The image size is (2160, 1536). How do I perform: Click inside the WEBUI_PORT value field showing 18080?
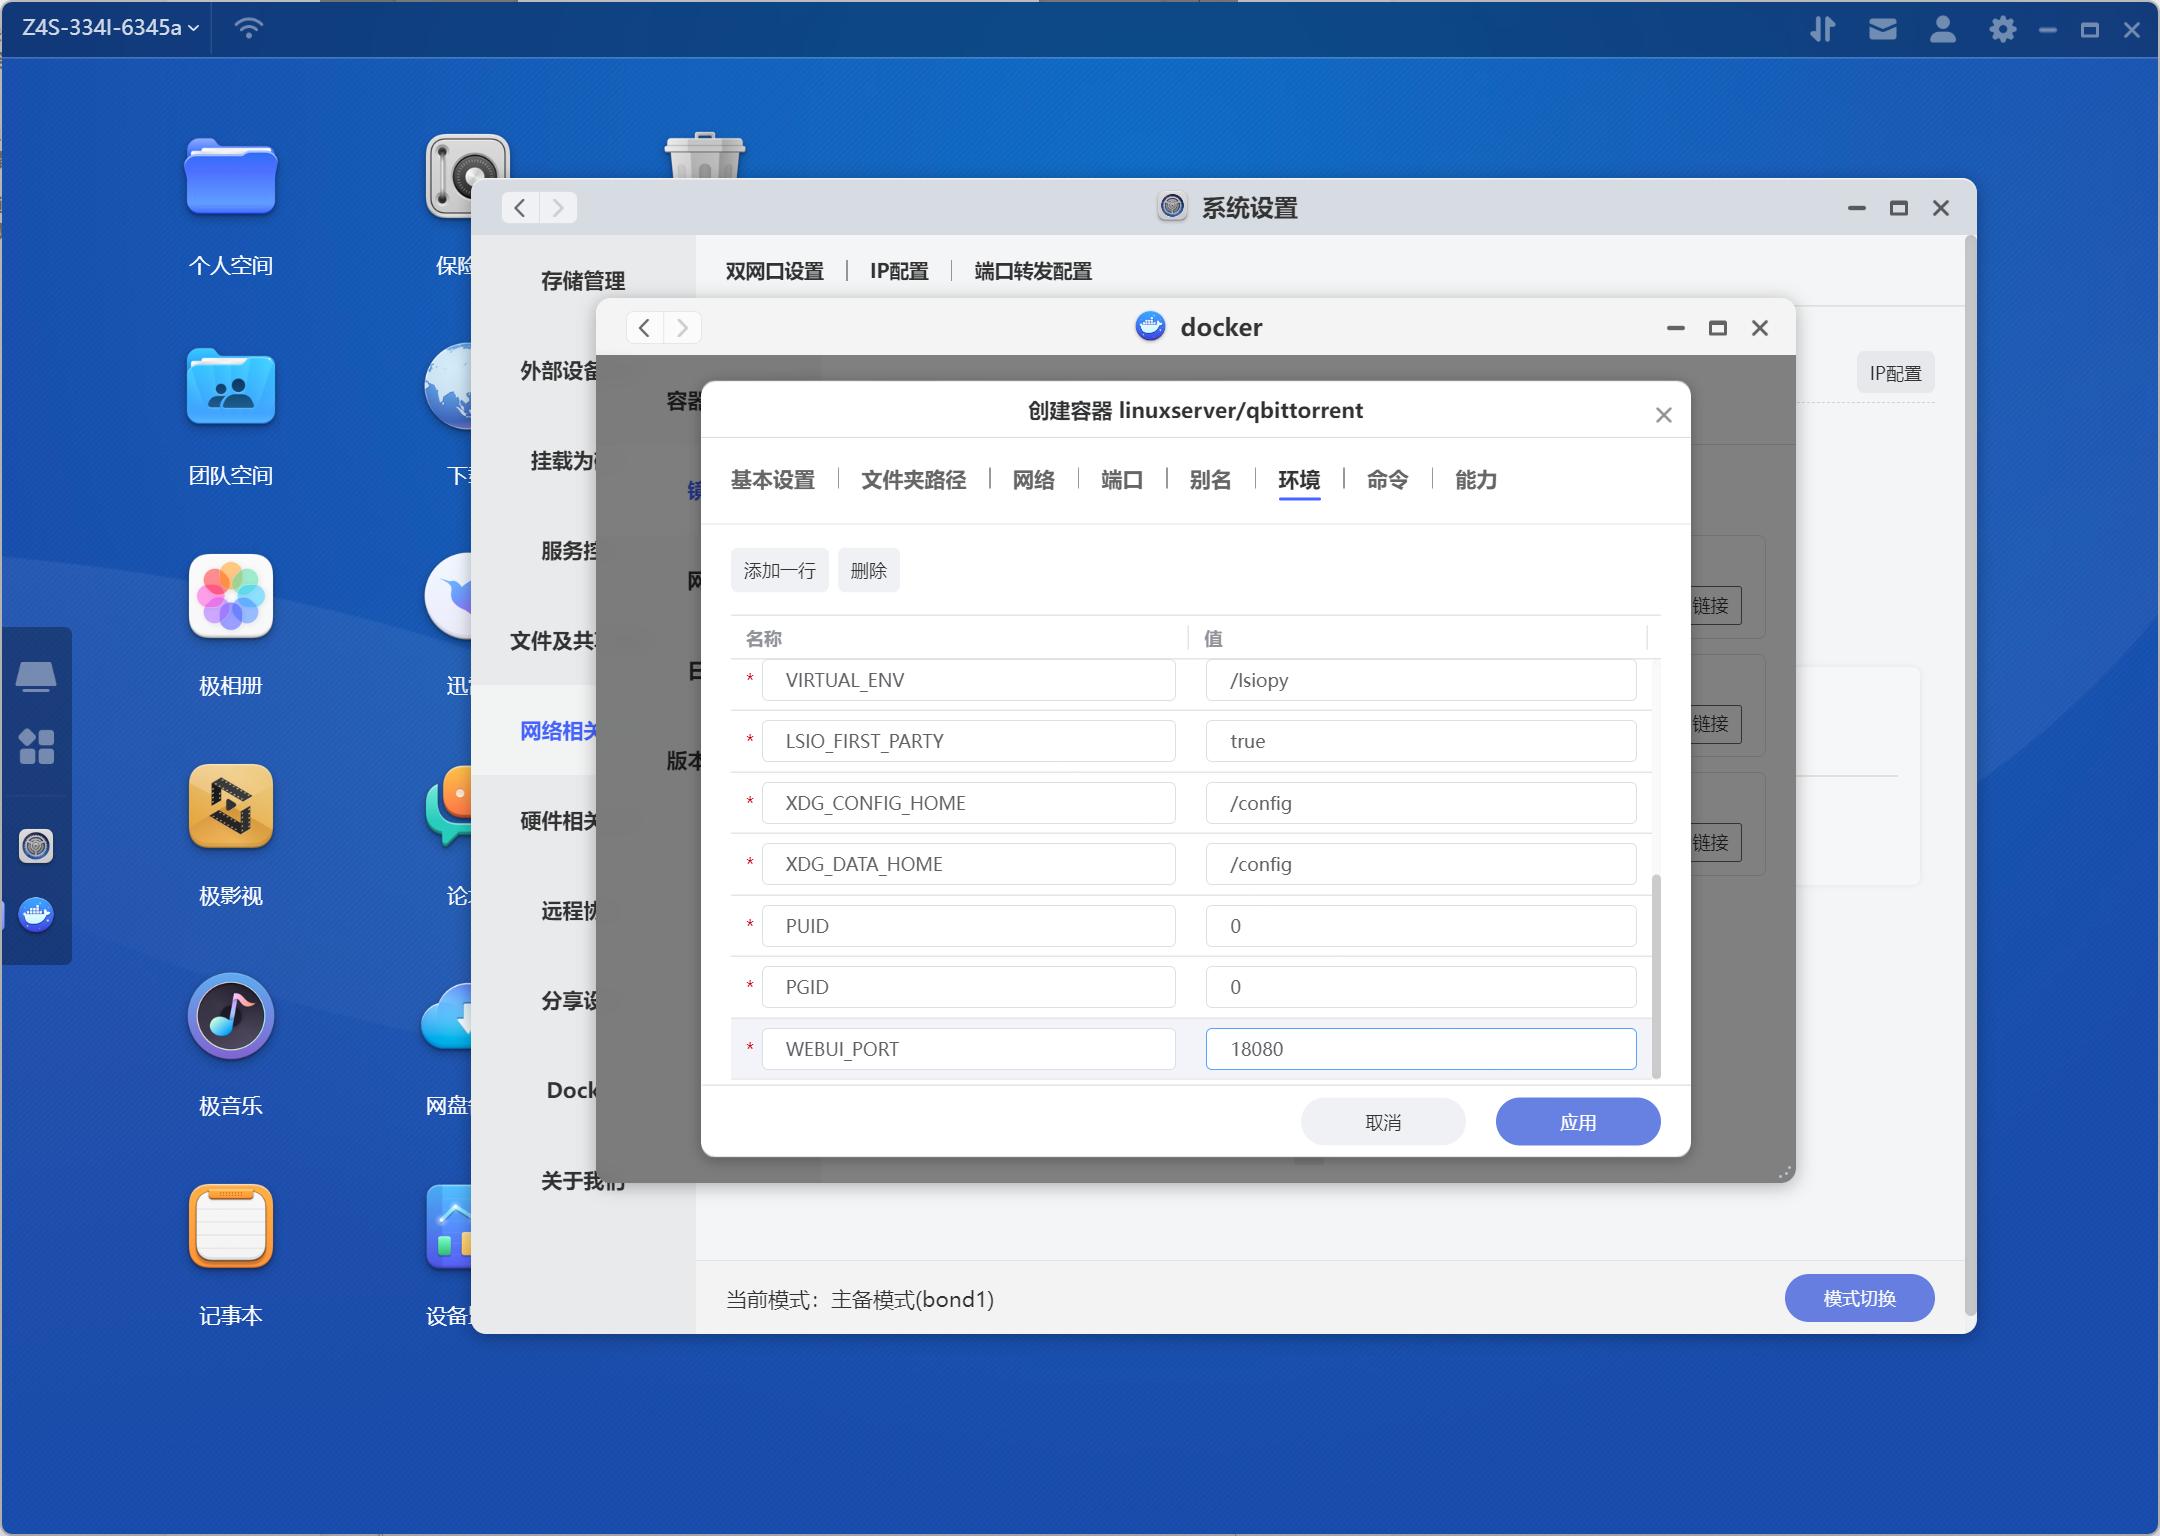pos(1420,1048)
